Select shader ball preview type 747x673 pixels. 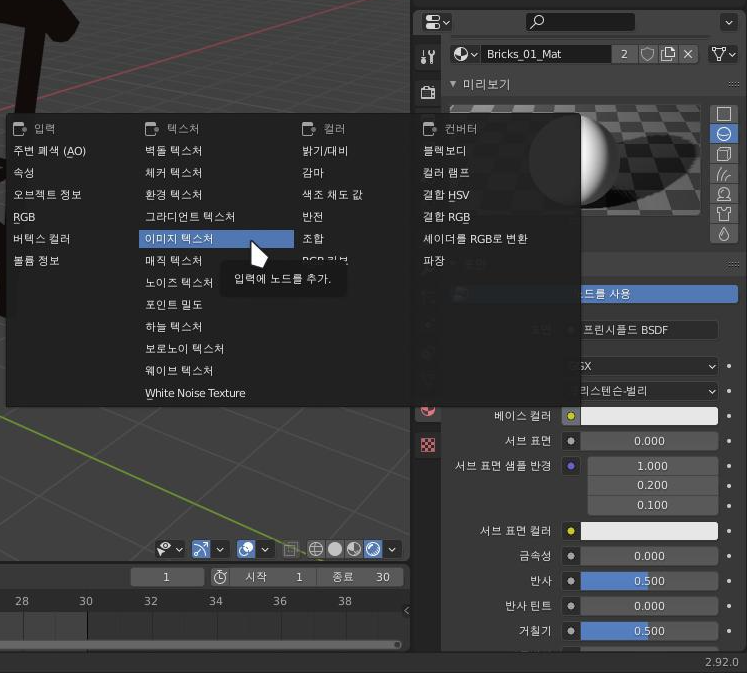724,194
